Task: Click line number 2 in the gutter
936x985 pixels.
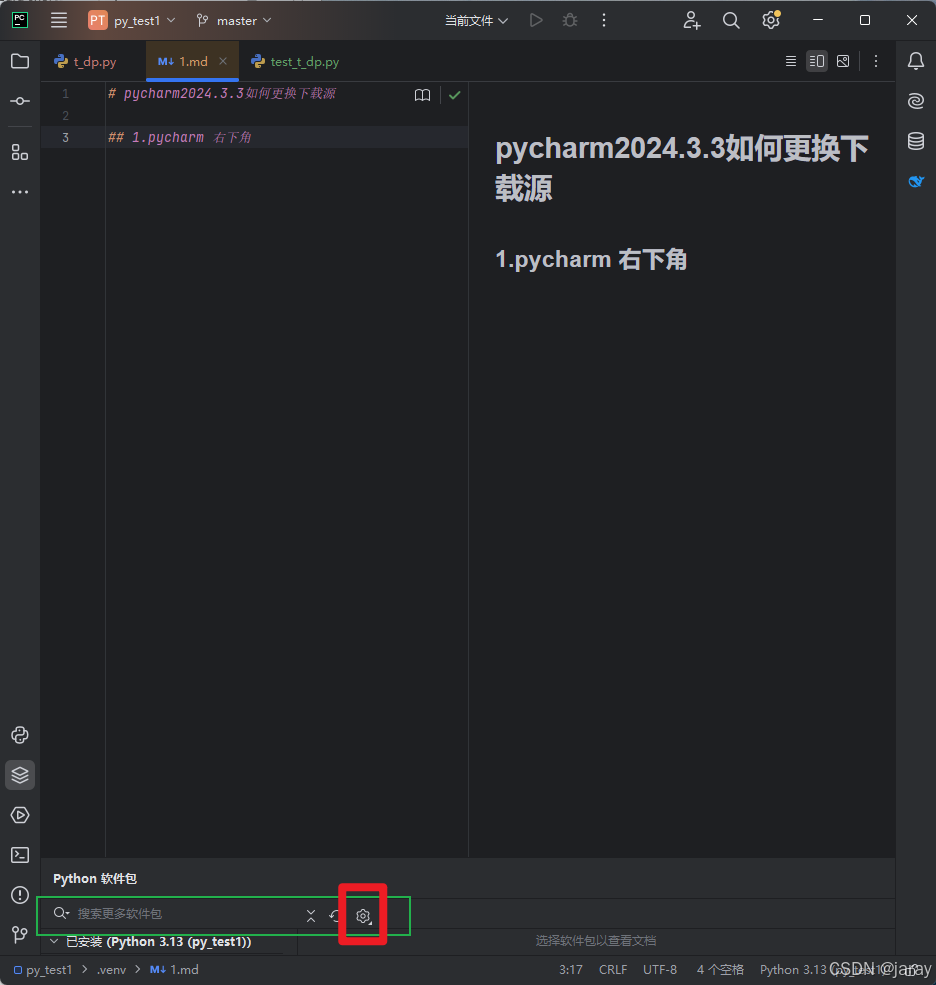Action: (x=65, y=116)
